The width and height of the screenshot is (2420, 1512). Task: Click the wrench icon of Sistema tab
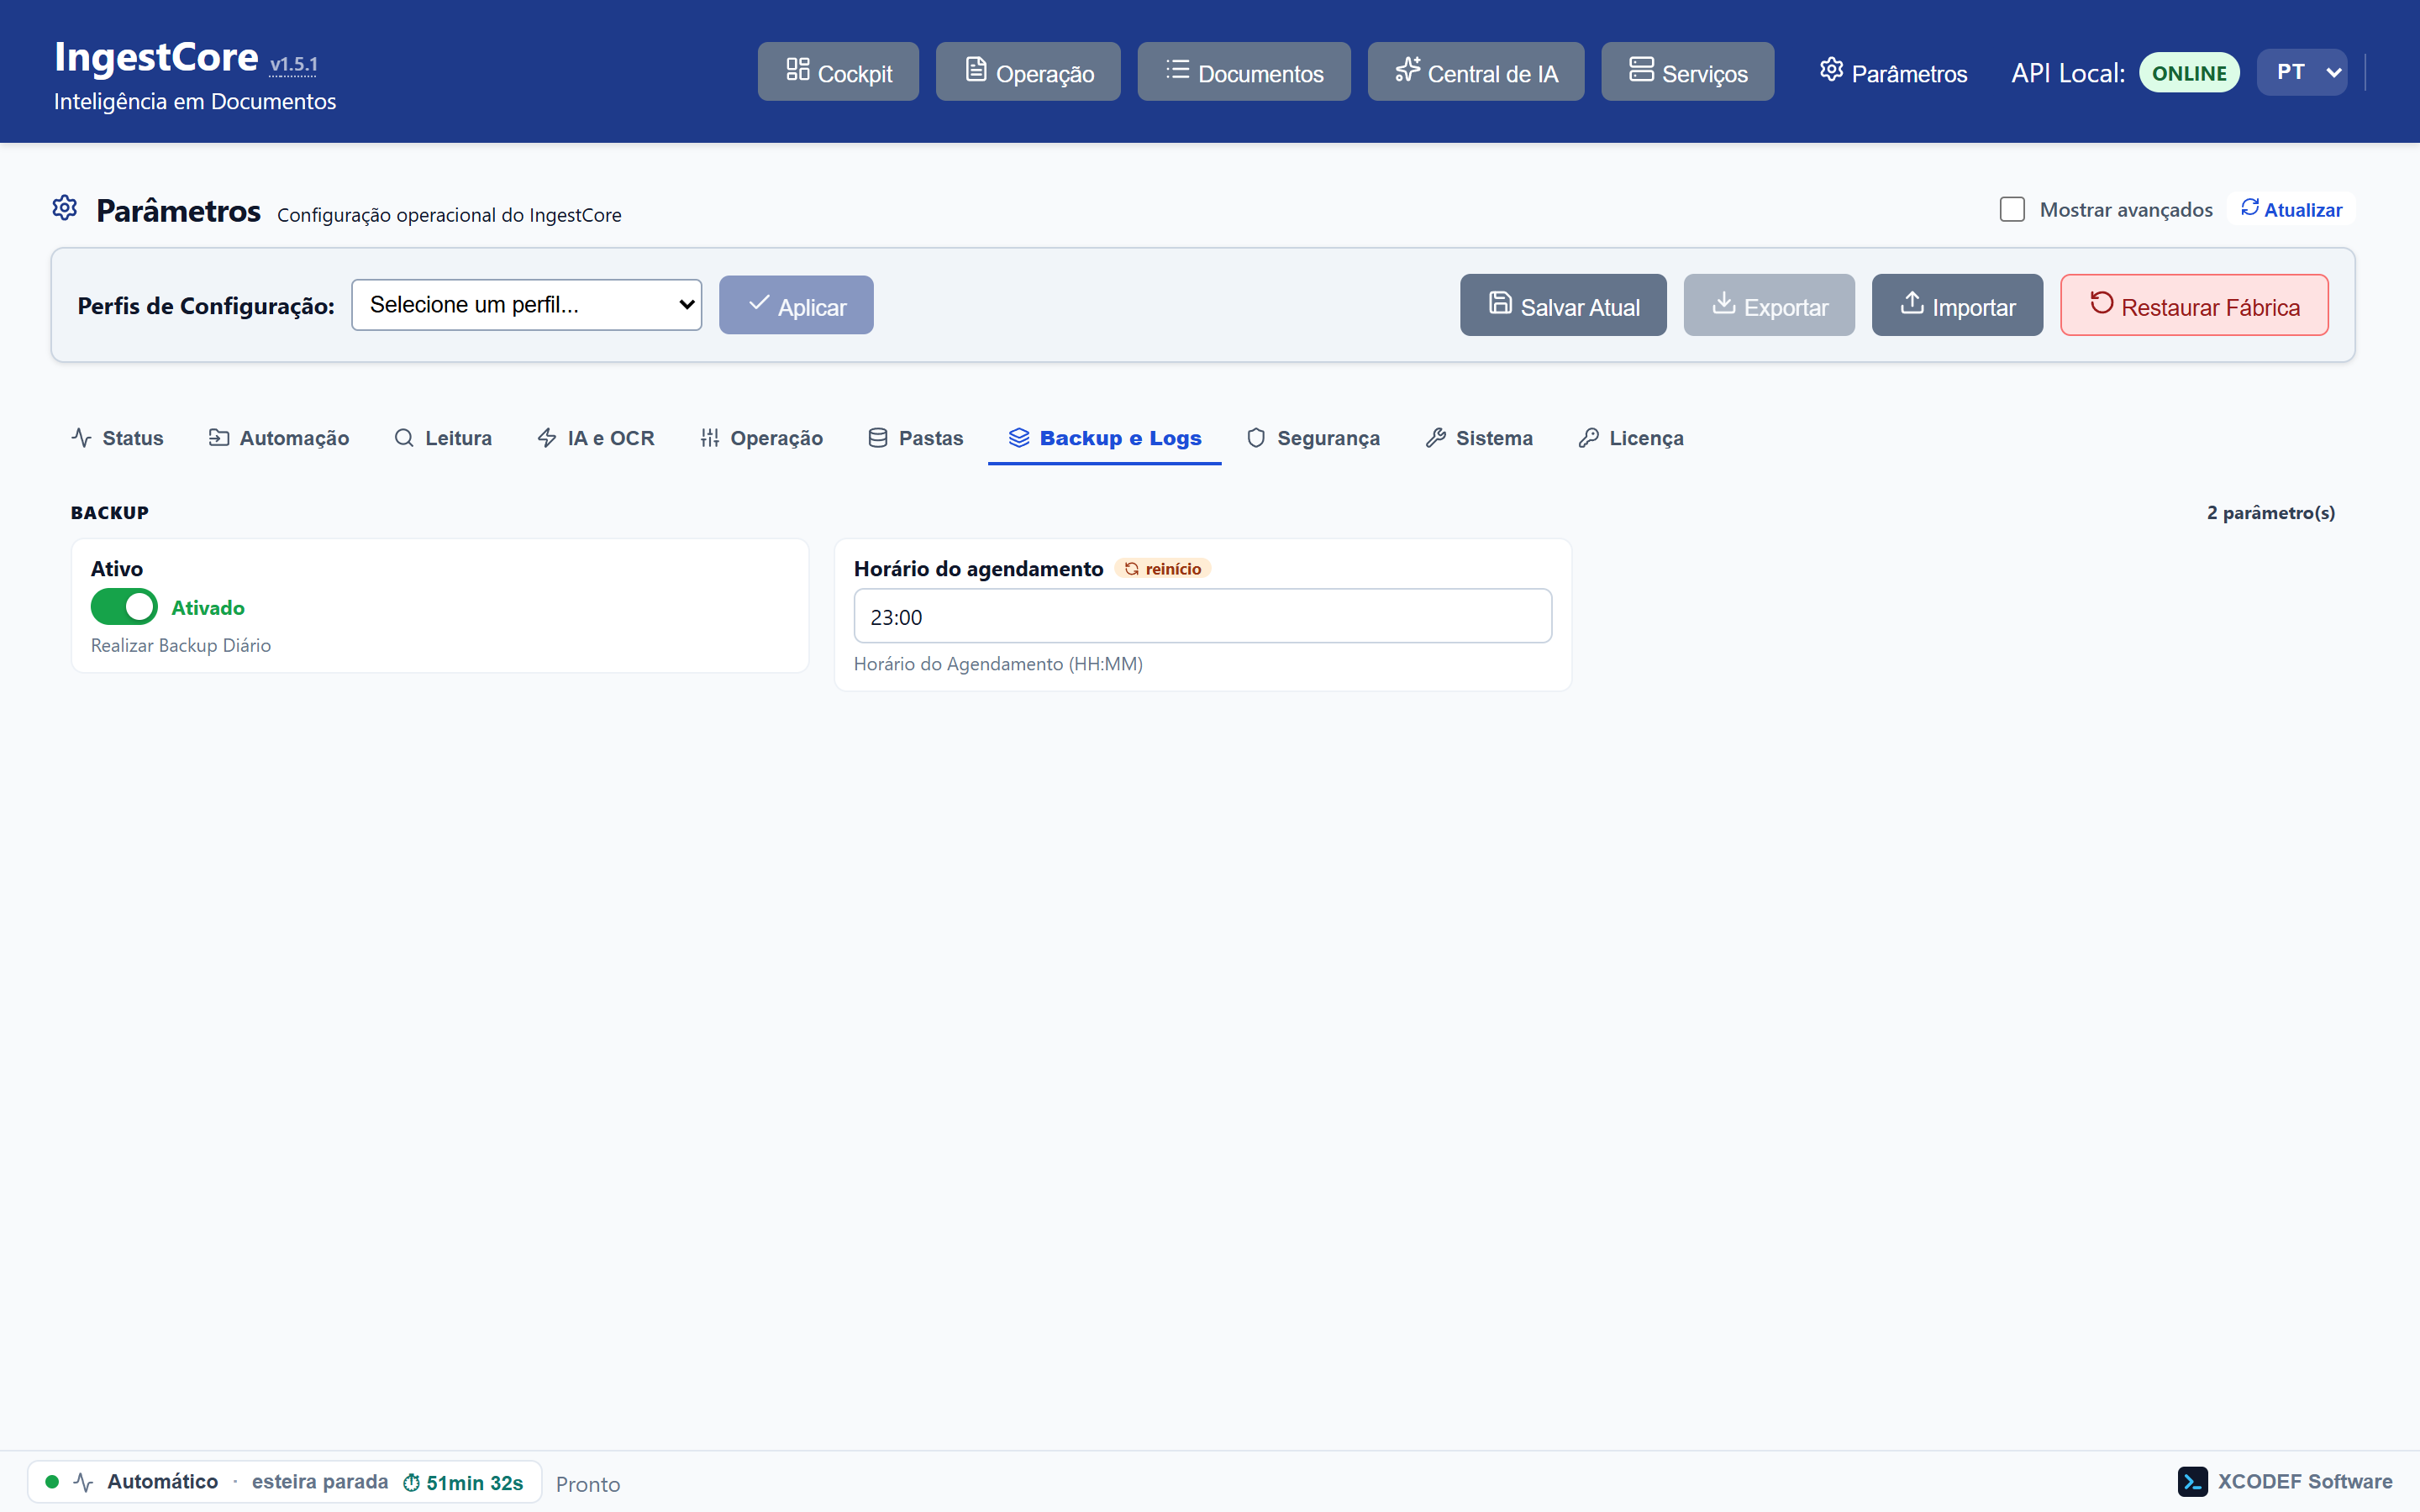click(1436, 437)
